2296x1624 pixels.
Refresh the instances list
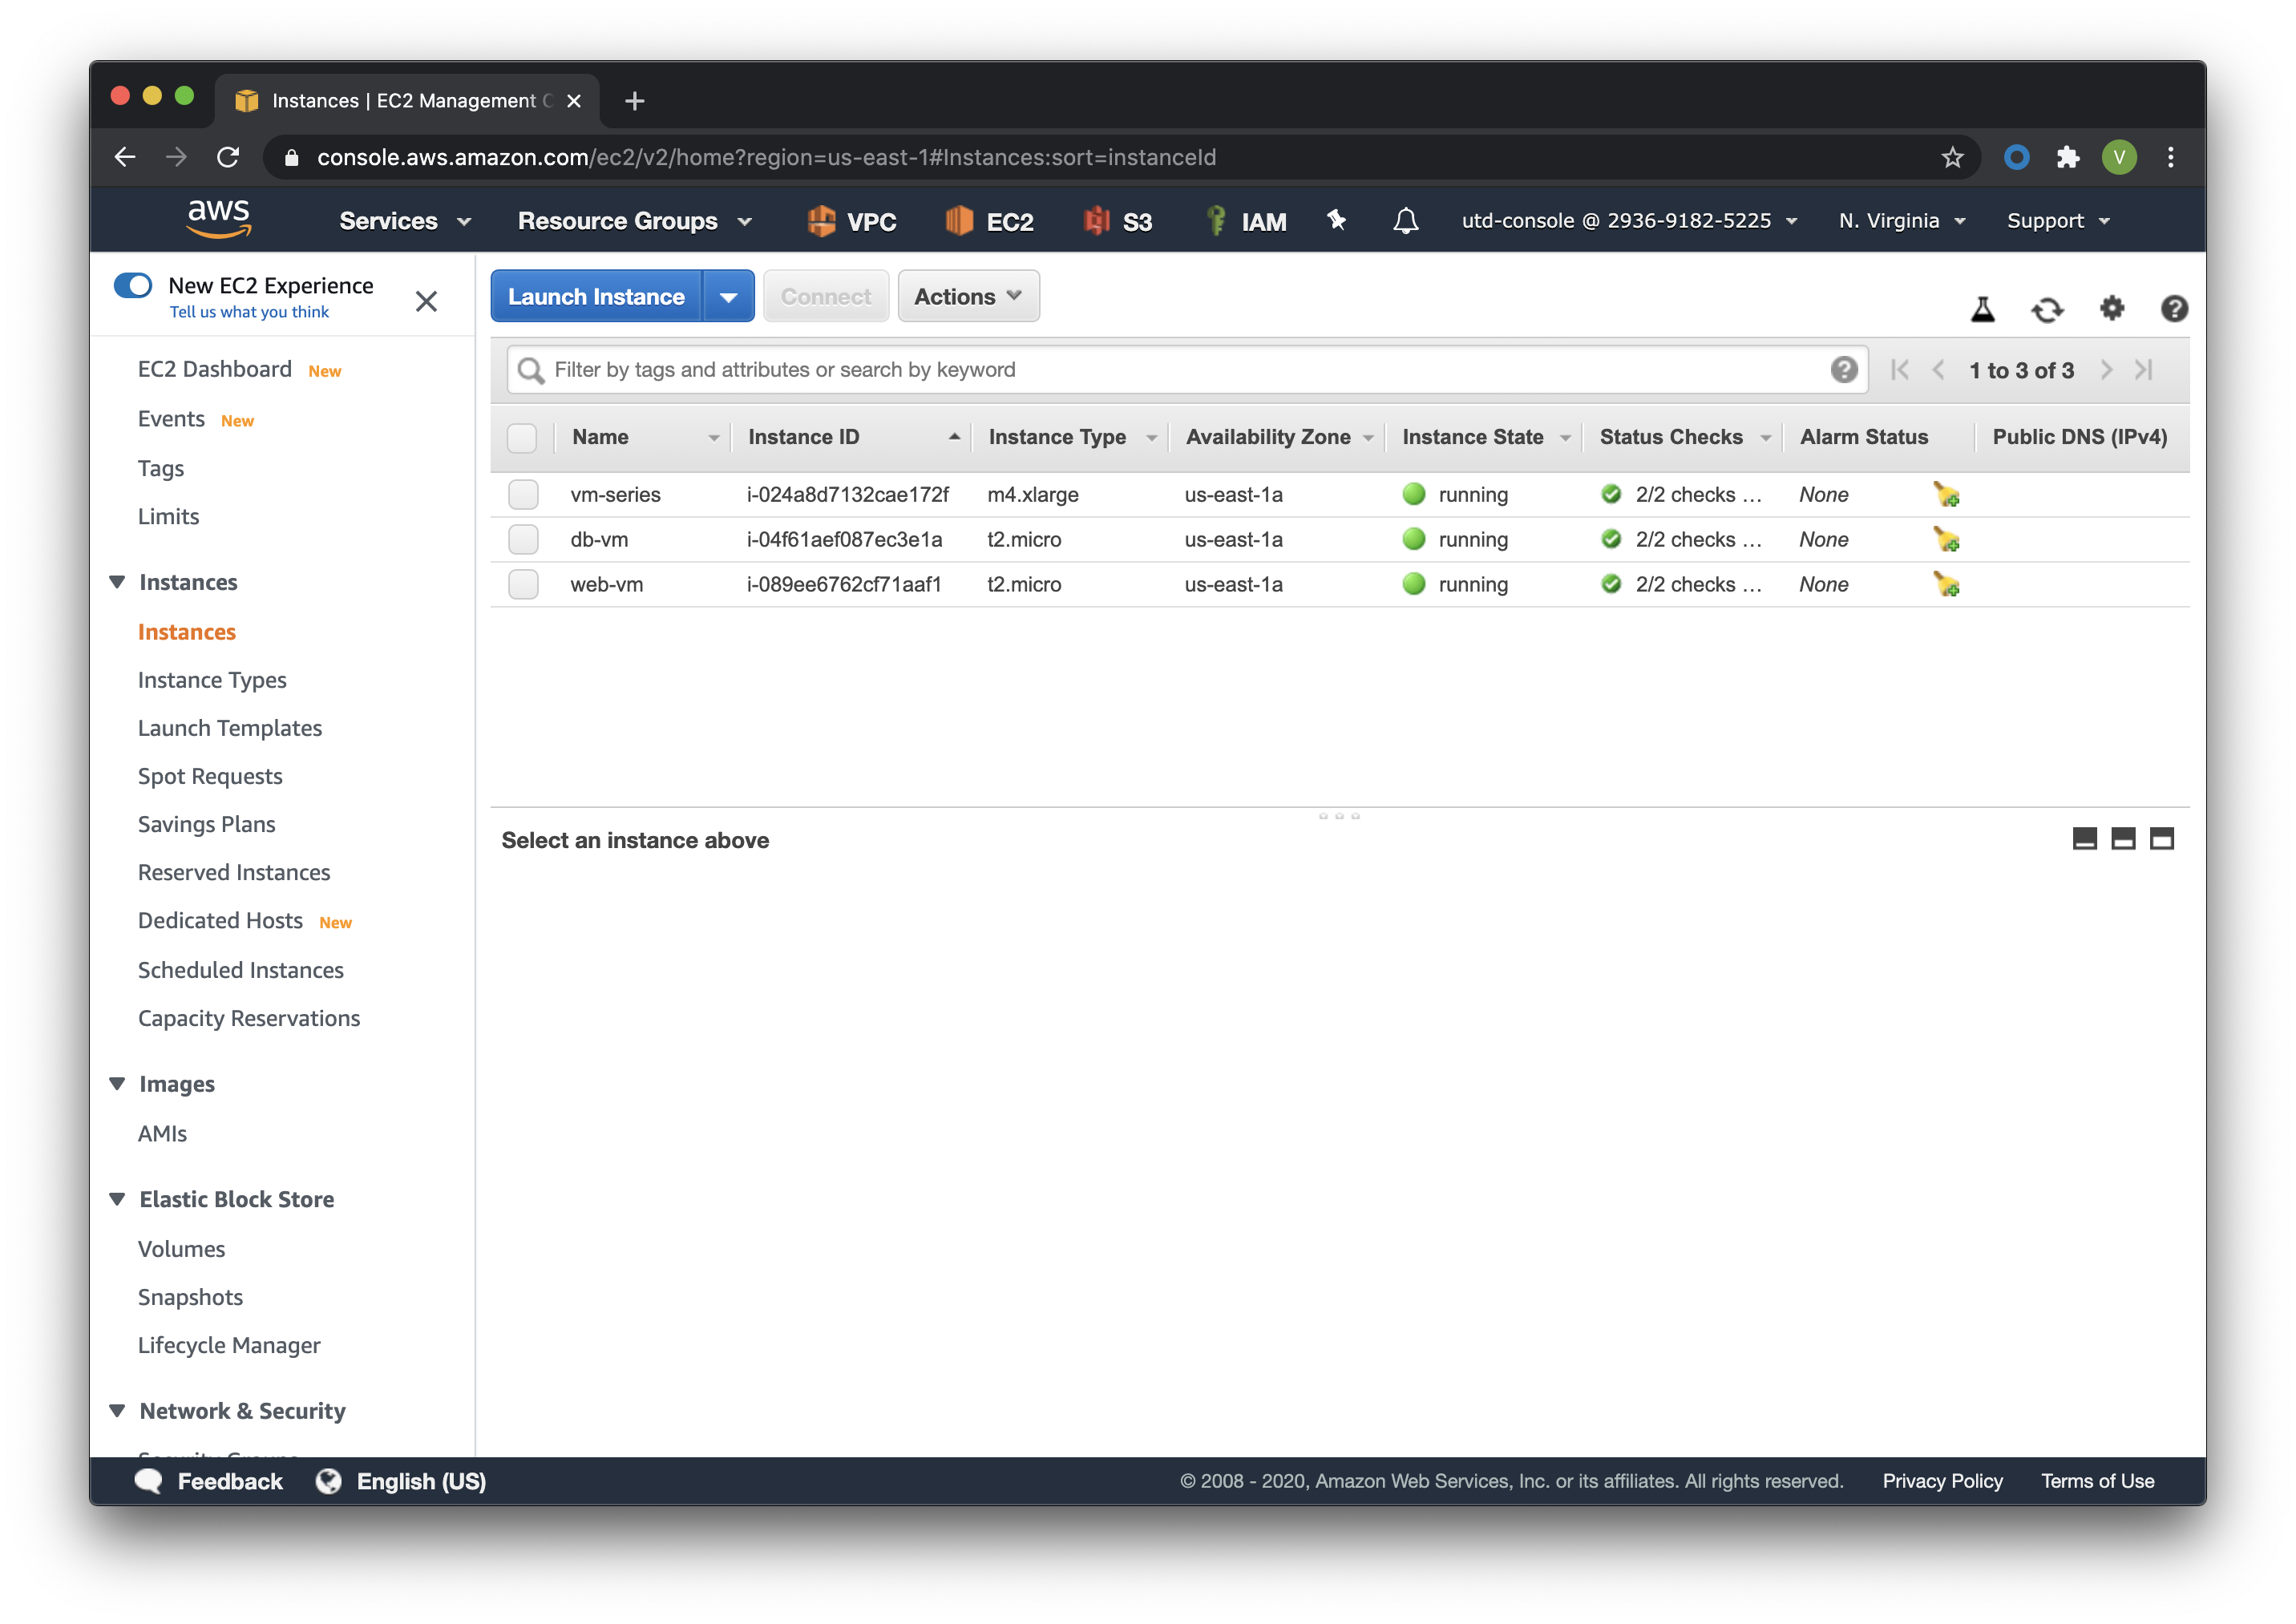point(2047,309)
